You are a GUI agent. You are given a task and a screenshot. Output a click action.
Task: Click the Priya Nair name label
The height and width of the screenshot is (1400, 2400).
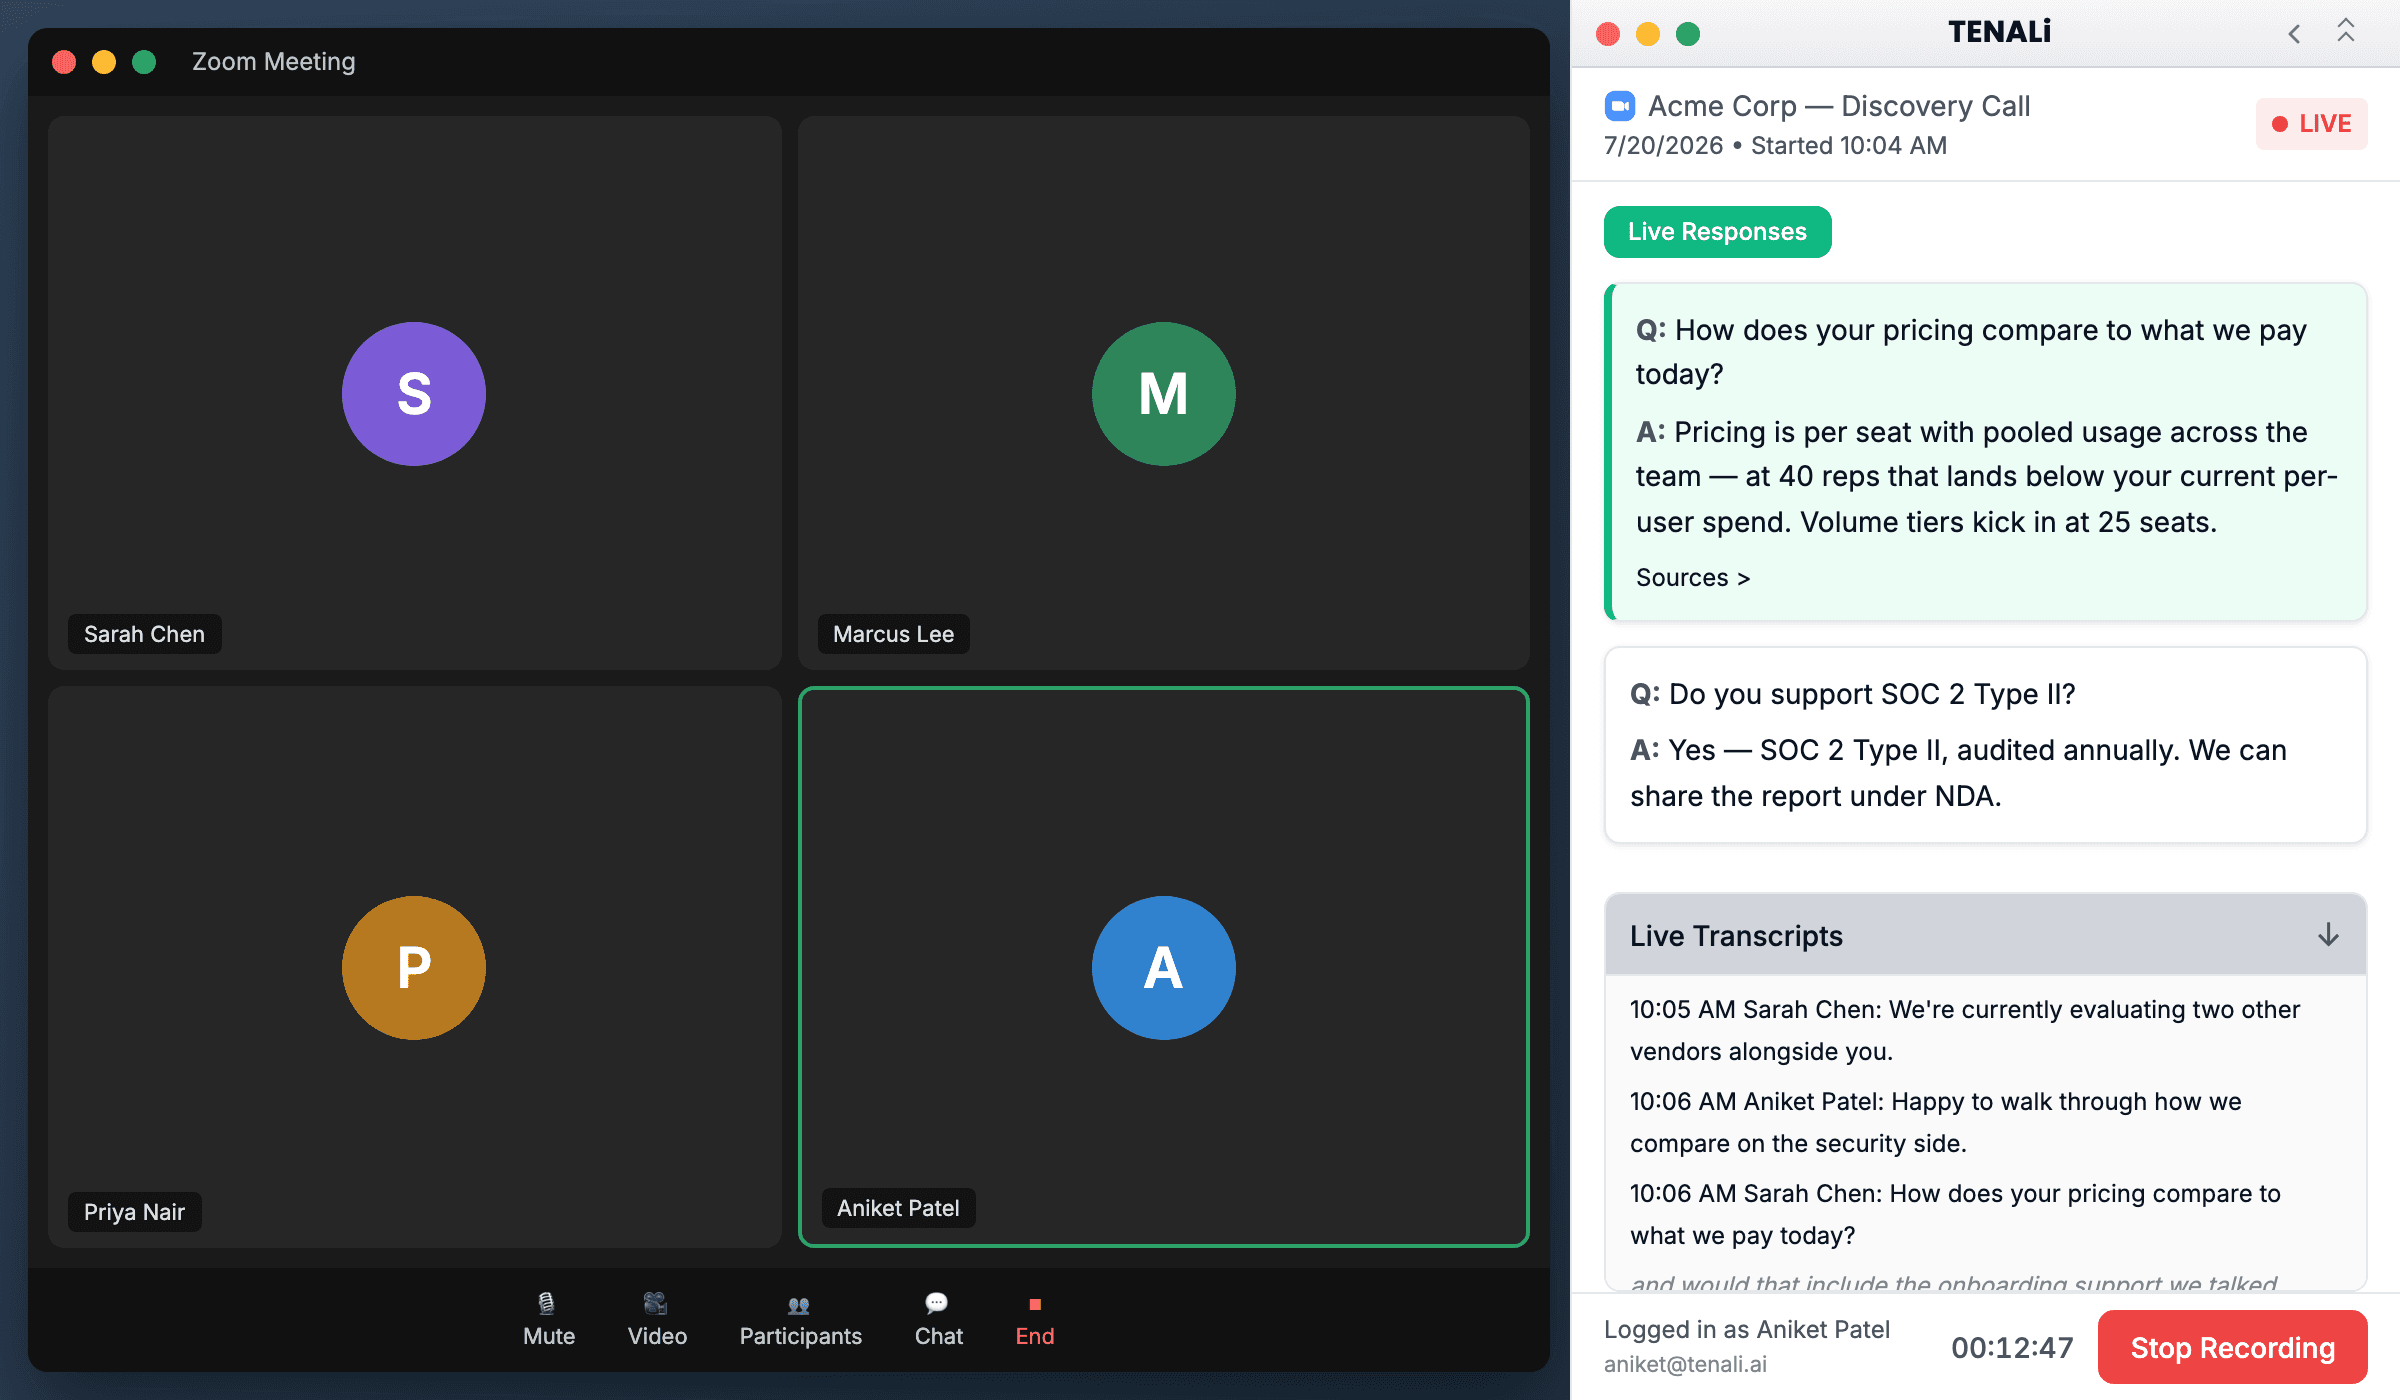134,1212
